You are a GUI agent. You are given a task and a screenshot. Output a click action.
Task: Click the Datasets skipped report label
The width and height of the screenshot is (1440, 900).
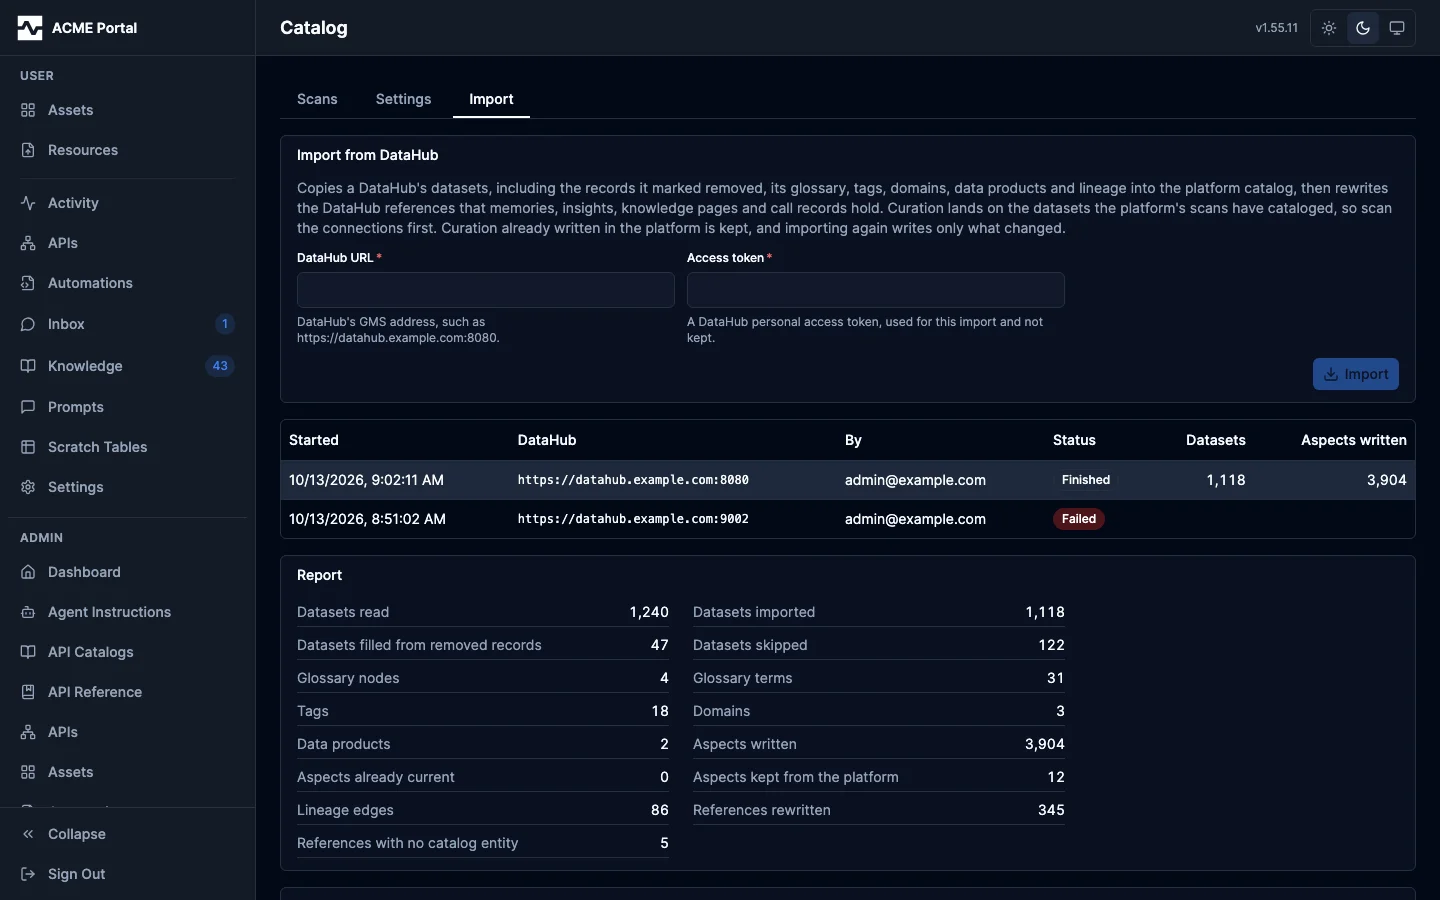click(x=750, y=645)
